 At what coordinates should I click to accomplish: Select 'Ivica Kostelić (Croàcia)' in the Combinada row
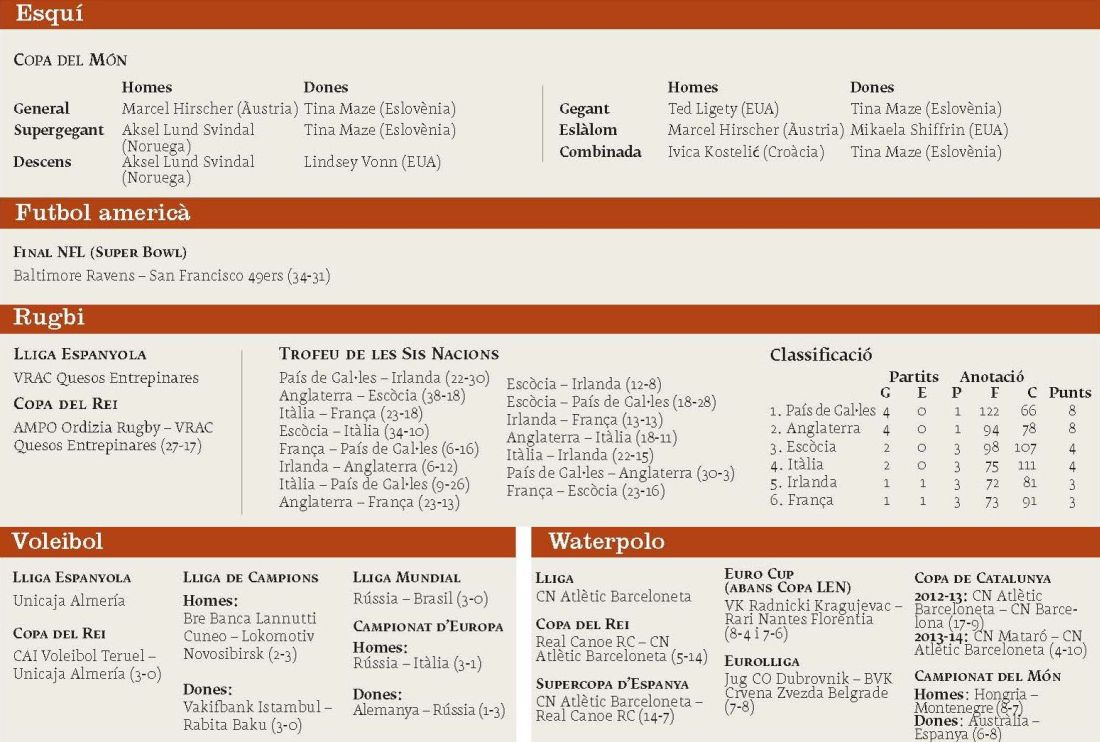click(x=746, y=152)
